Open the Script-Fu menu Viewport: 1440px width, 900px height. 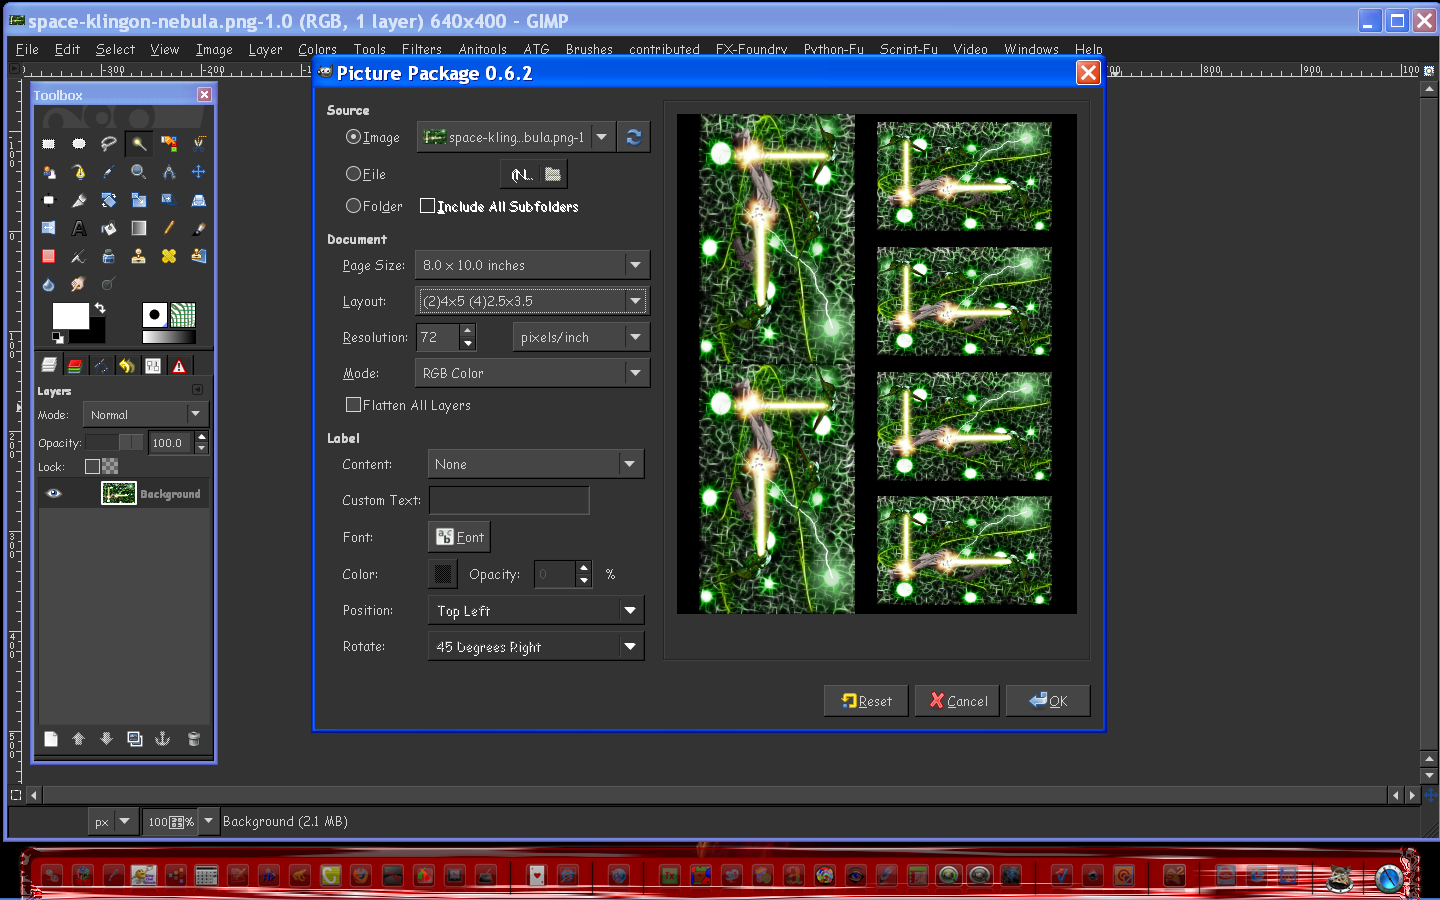pos(908,49)
